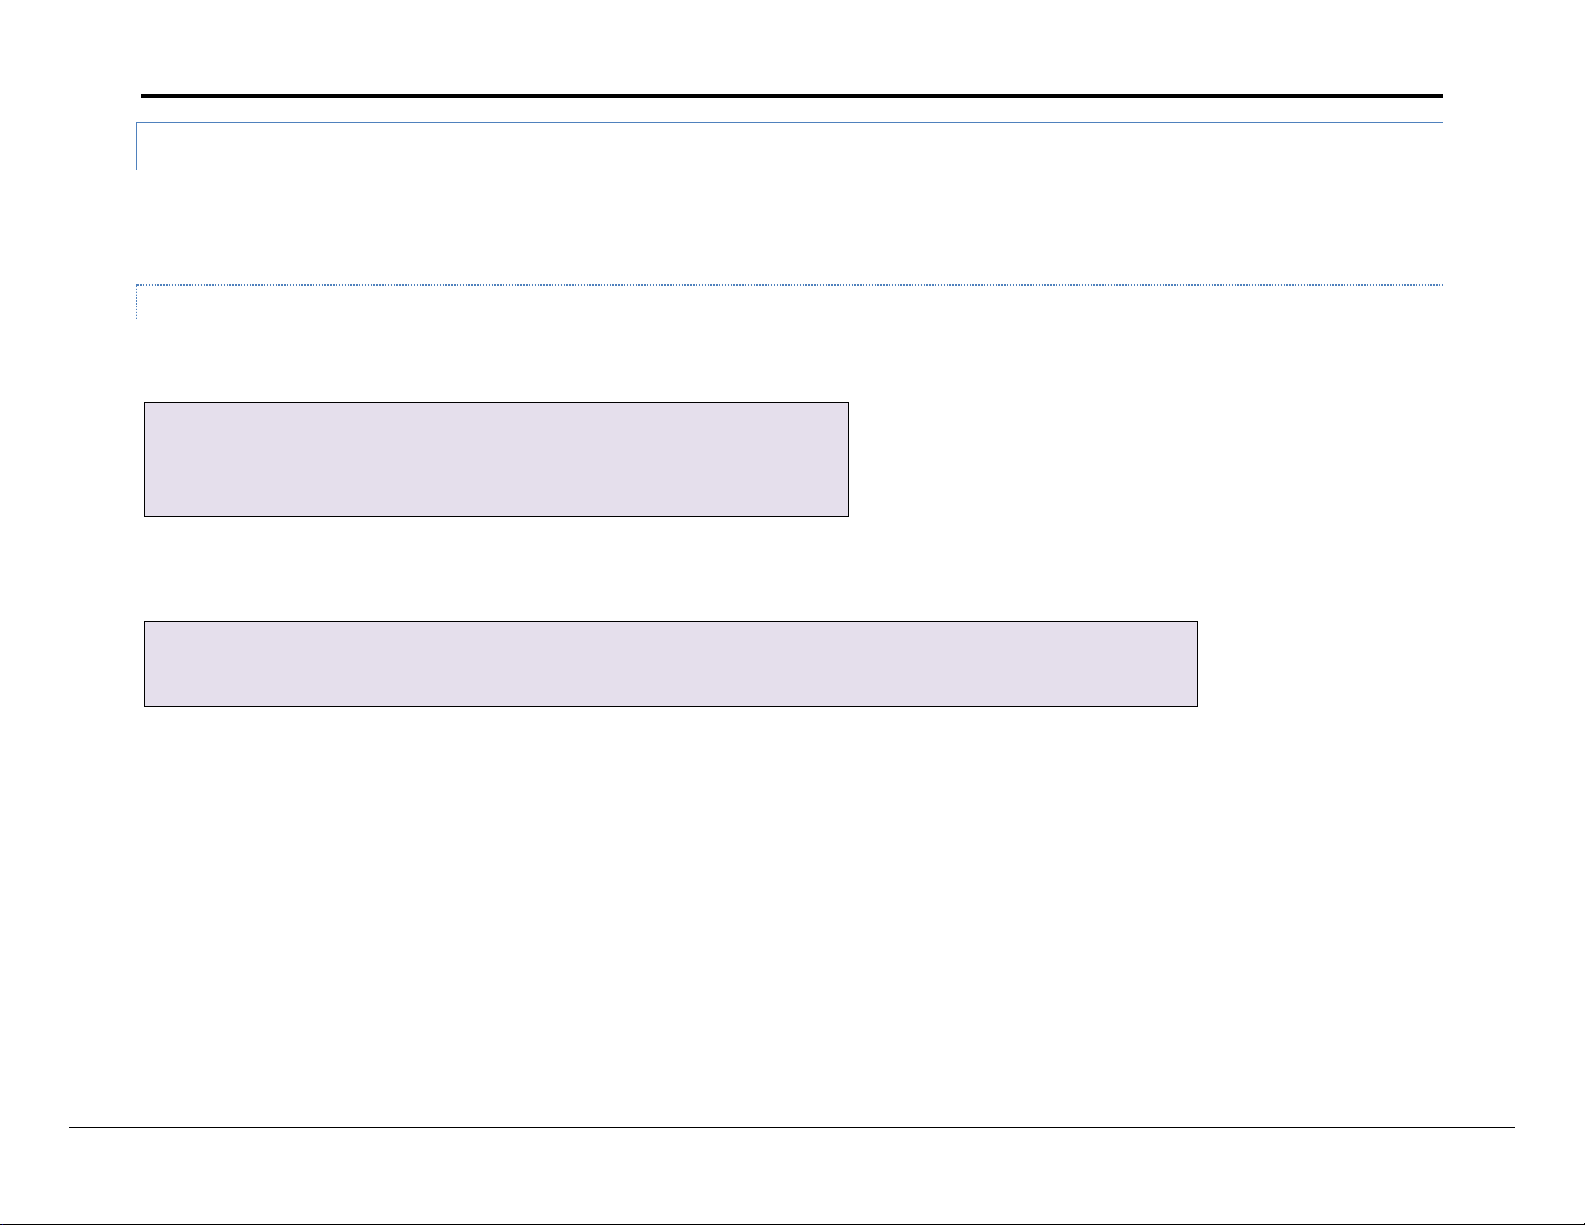
Task: Select the solid blue-bordered heading area
Action: click(789, 146)
